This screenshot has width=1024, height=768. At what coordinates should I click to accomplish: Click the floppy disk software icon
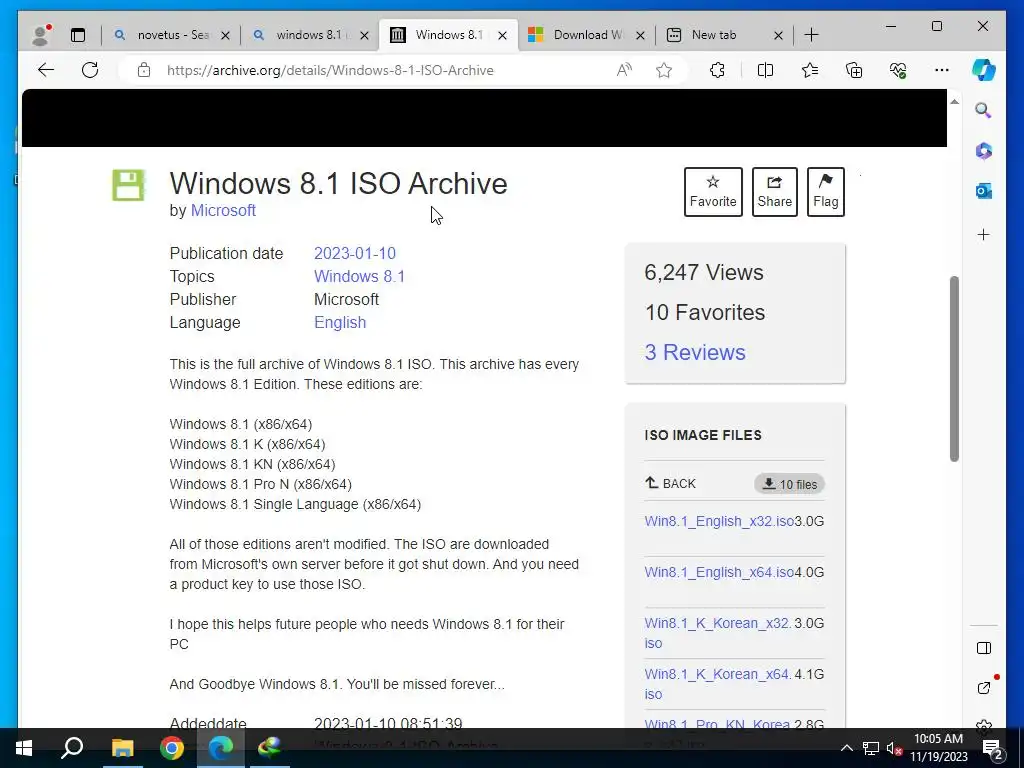point(128,185)
